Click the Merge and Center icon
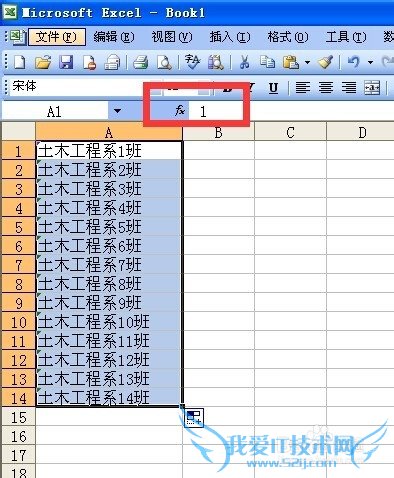Image resolution: width=394 pixels, height=478 pixels. [372, 88]
